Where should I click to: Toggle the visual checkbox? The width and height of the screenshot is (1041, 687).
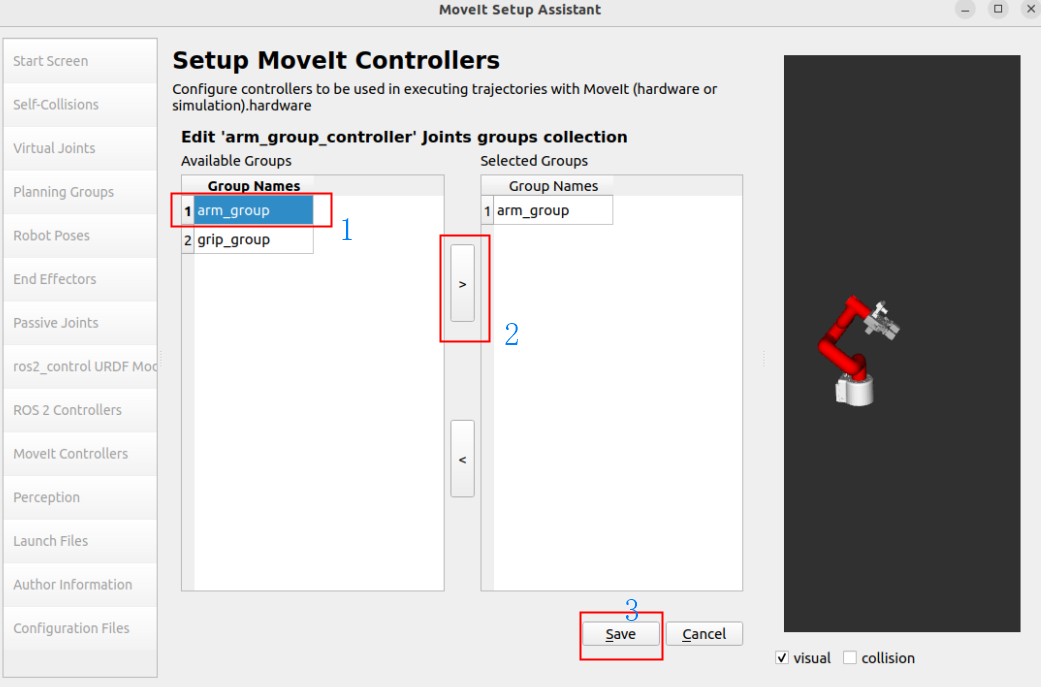coord(782,658)
